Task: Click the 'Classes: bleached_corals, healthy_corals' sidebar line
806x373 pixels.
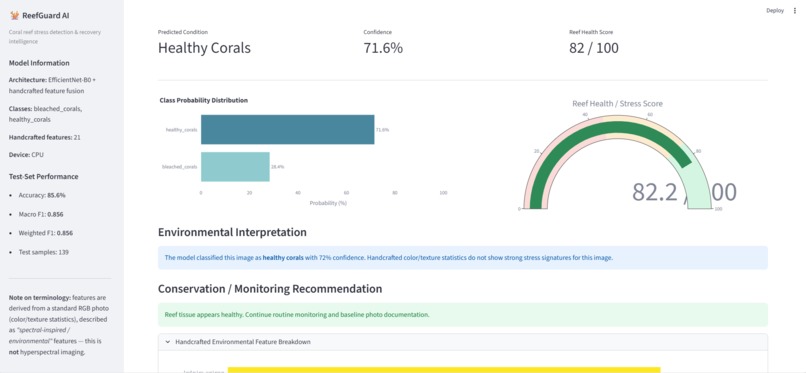Action: point(45,114)
